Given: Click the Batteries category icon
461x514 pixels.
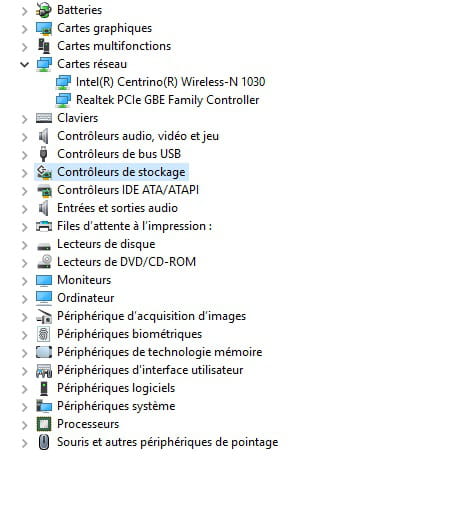Looking at the screenshot, I should coord(44,10).
